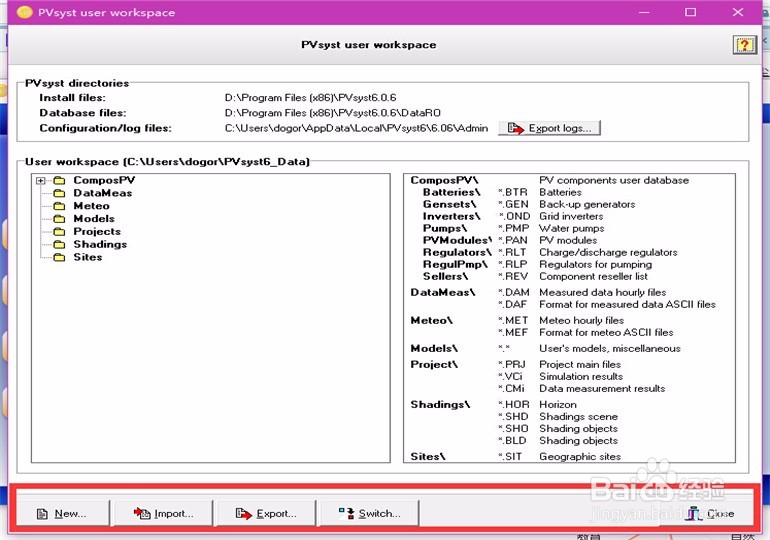770x540 pixels.
Task: Select the Meteo folder icon
Action: pos(59,206)
